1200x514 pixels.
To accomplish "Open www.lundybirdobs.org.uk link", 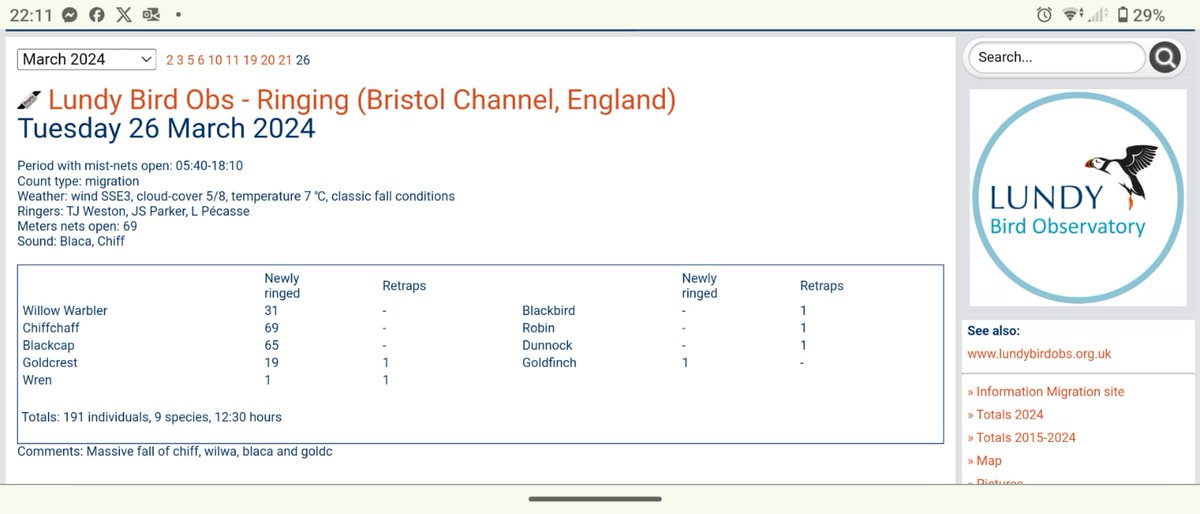I will click(1039, 354).
